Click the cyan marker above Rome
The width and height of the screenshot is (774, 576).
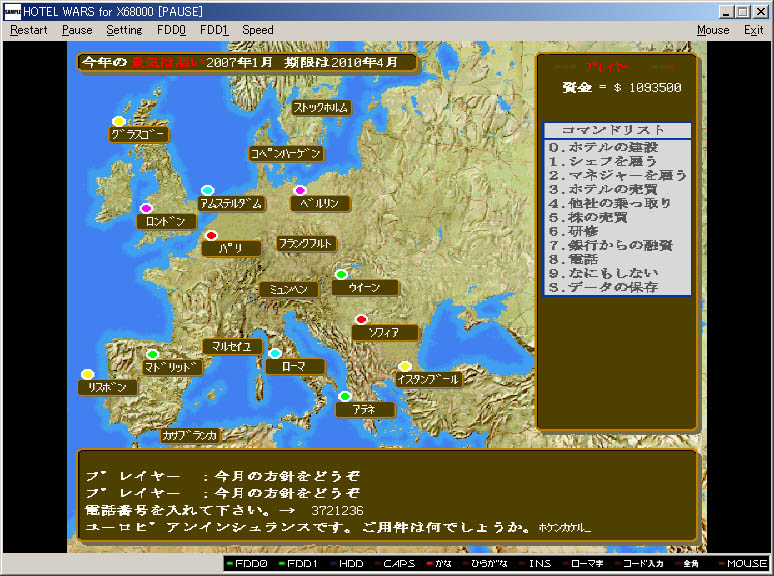[275, 353]
